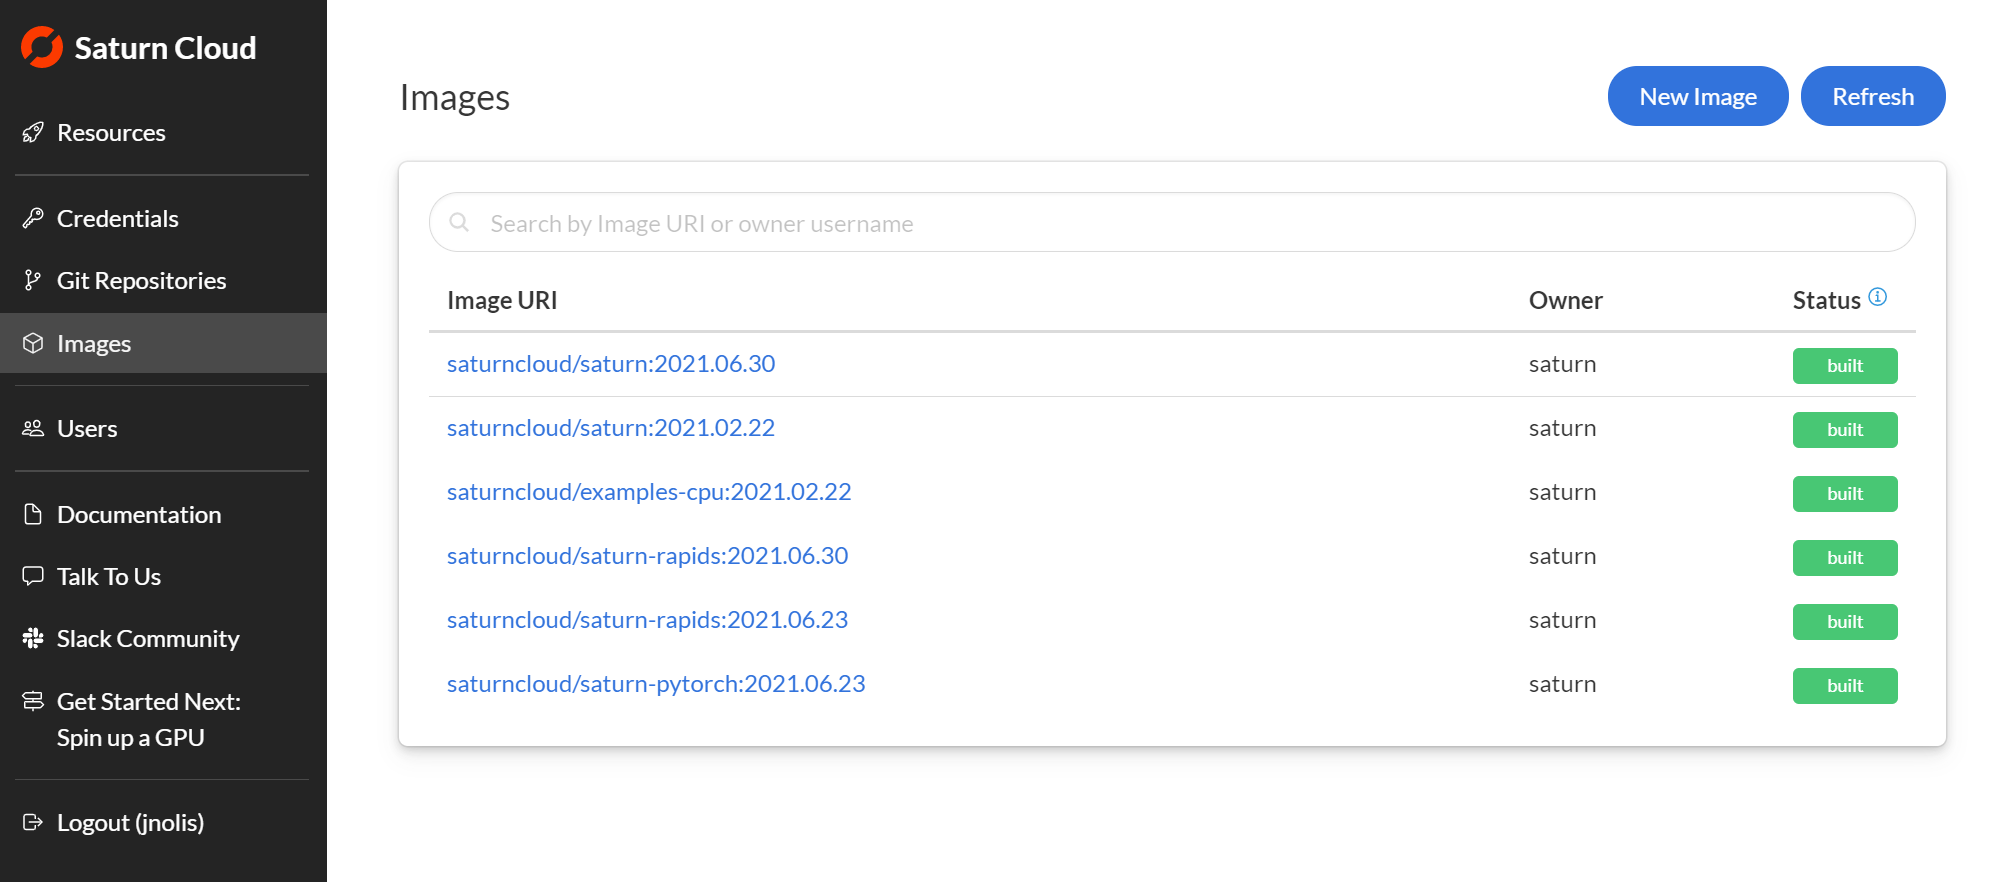Focus the image URI search field
Viewport: 2012px width, 882px height.
coord(1172,222)
